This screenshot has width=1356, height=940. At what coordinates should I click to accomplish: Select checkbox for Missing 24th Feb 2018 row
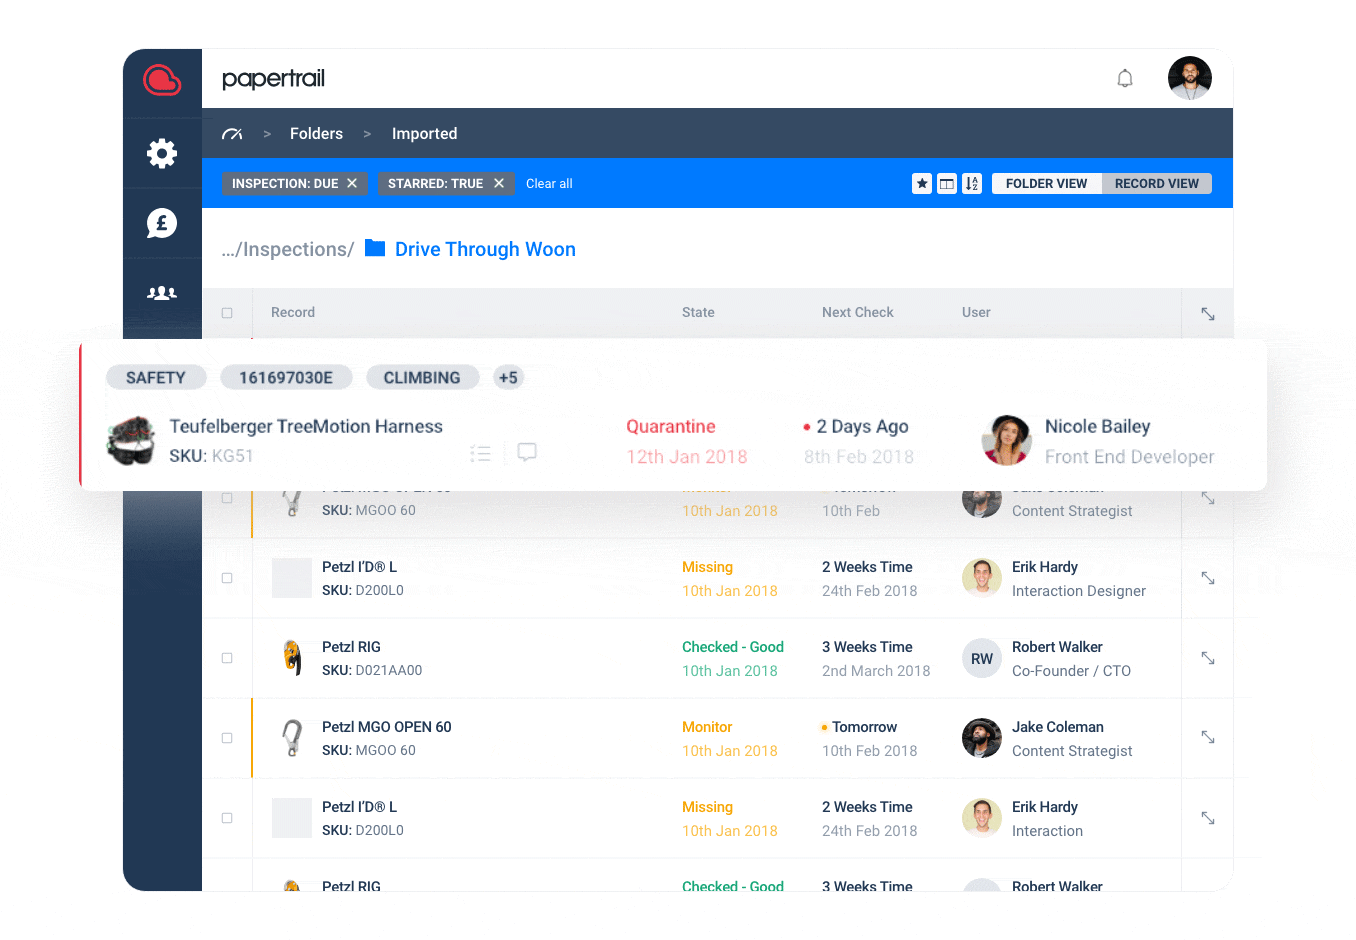227,578
